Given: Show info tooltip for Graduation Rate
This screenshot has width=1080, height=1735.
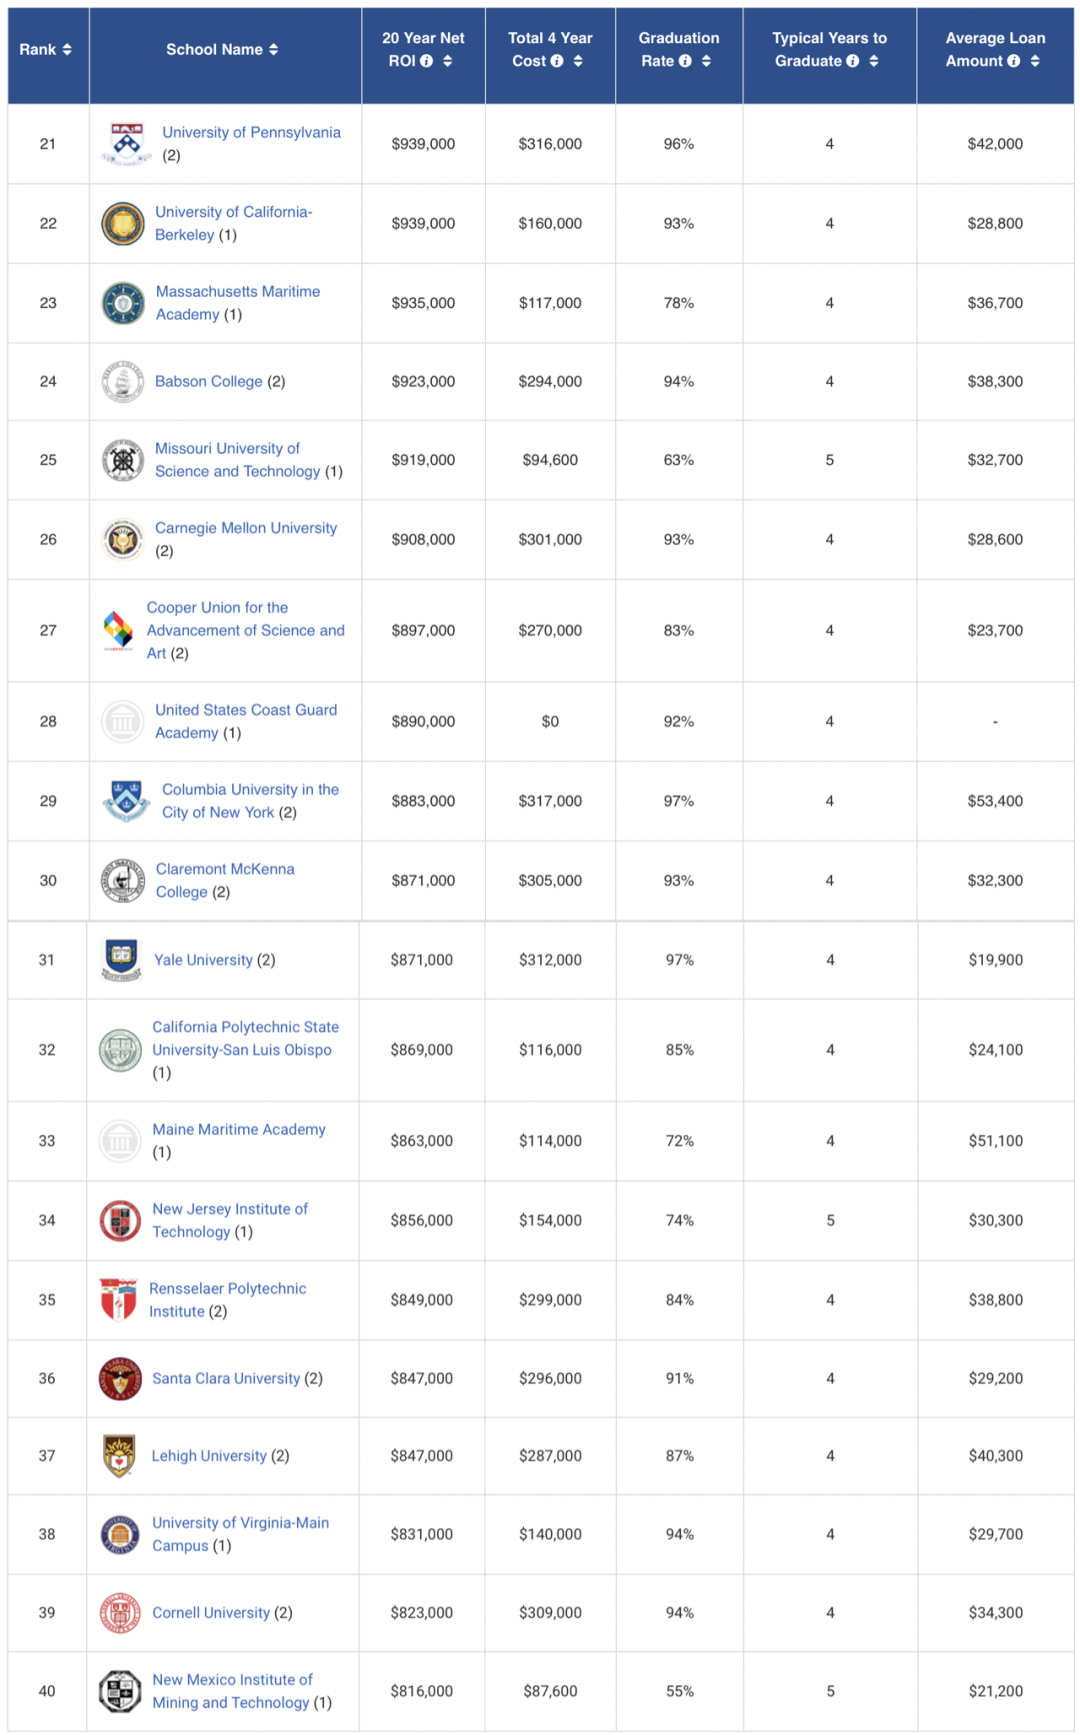Looking at the screenshot, I should click(x=685, y=61).
